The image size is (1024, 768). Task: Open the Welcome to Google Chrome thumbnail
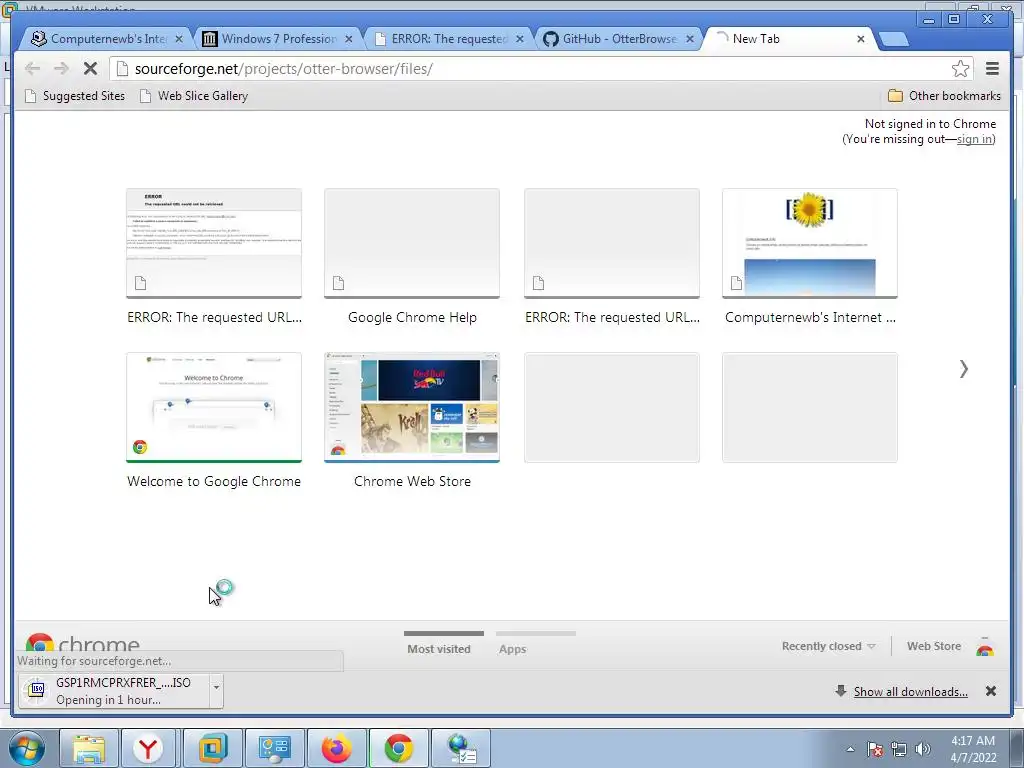point(214,408)
